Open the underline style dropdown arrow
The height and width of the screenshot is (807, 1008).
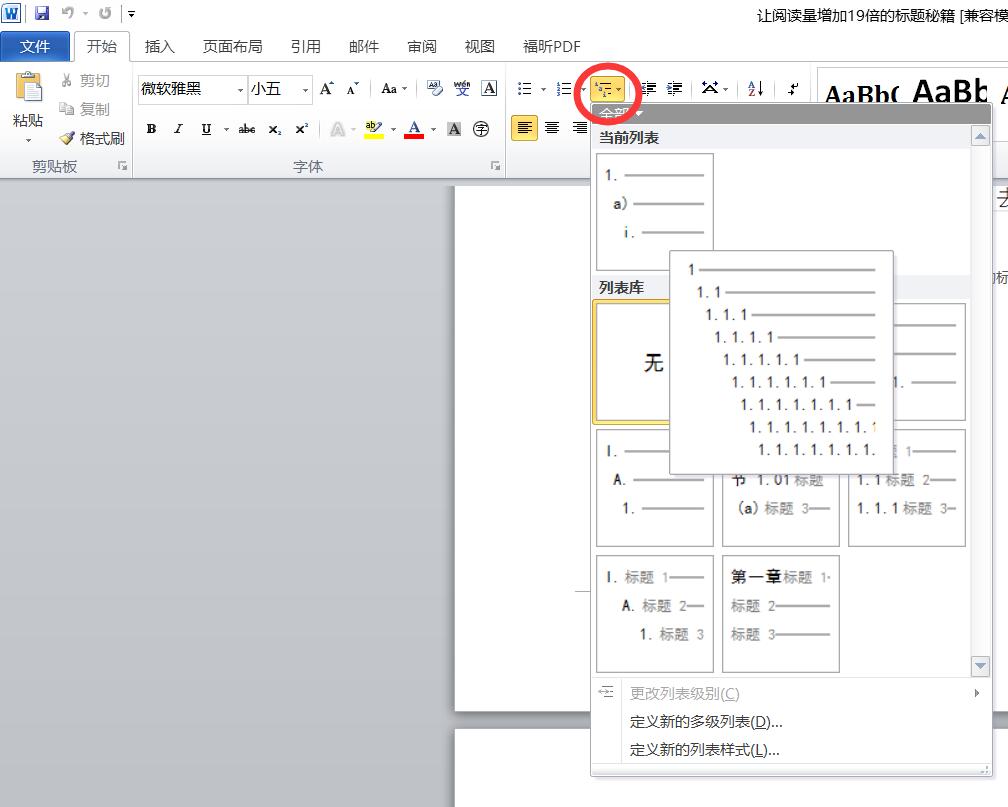227,129
